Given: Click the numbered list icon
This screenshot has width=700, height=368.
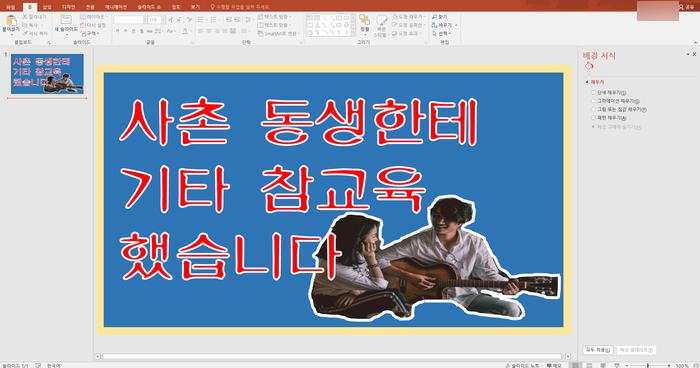Looking at the screenshot, I should [x=213, y=20].
